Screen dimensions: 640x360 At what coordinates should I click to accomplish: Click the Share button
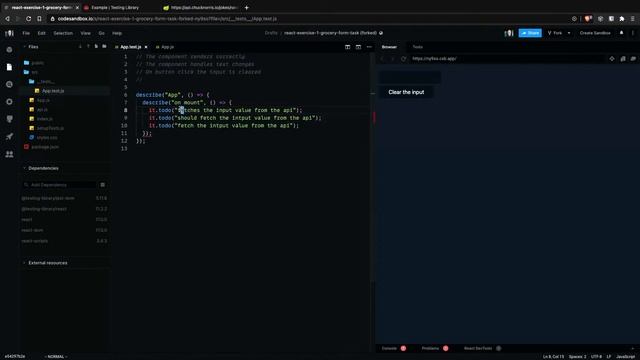point(530,33)
